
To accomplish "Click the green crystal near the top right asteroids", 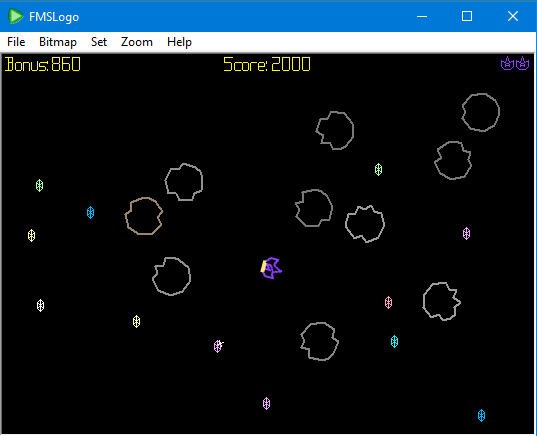I will pyautogui.click(x=378, y=169).
